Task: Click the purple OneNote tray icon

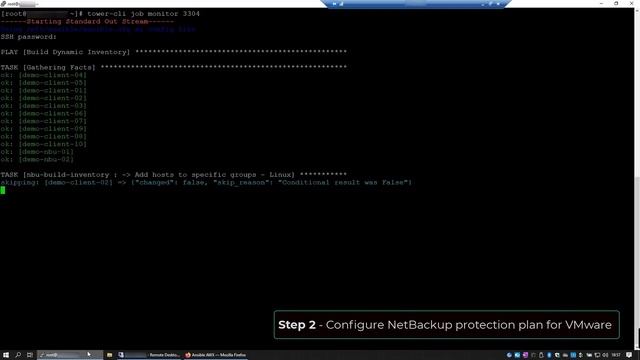Action: click(525, 355)
